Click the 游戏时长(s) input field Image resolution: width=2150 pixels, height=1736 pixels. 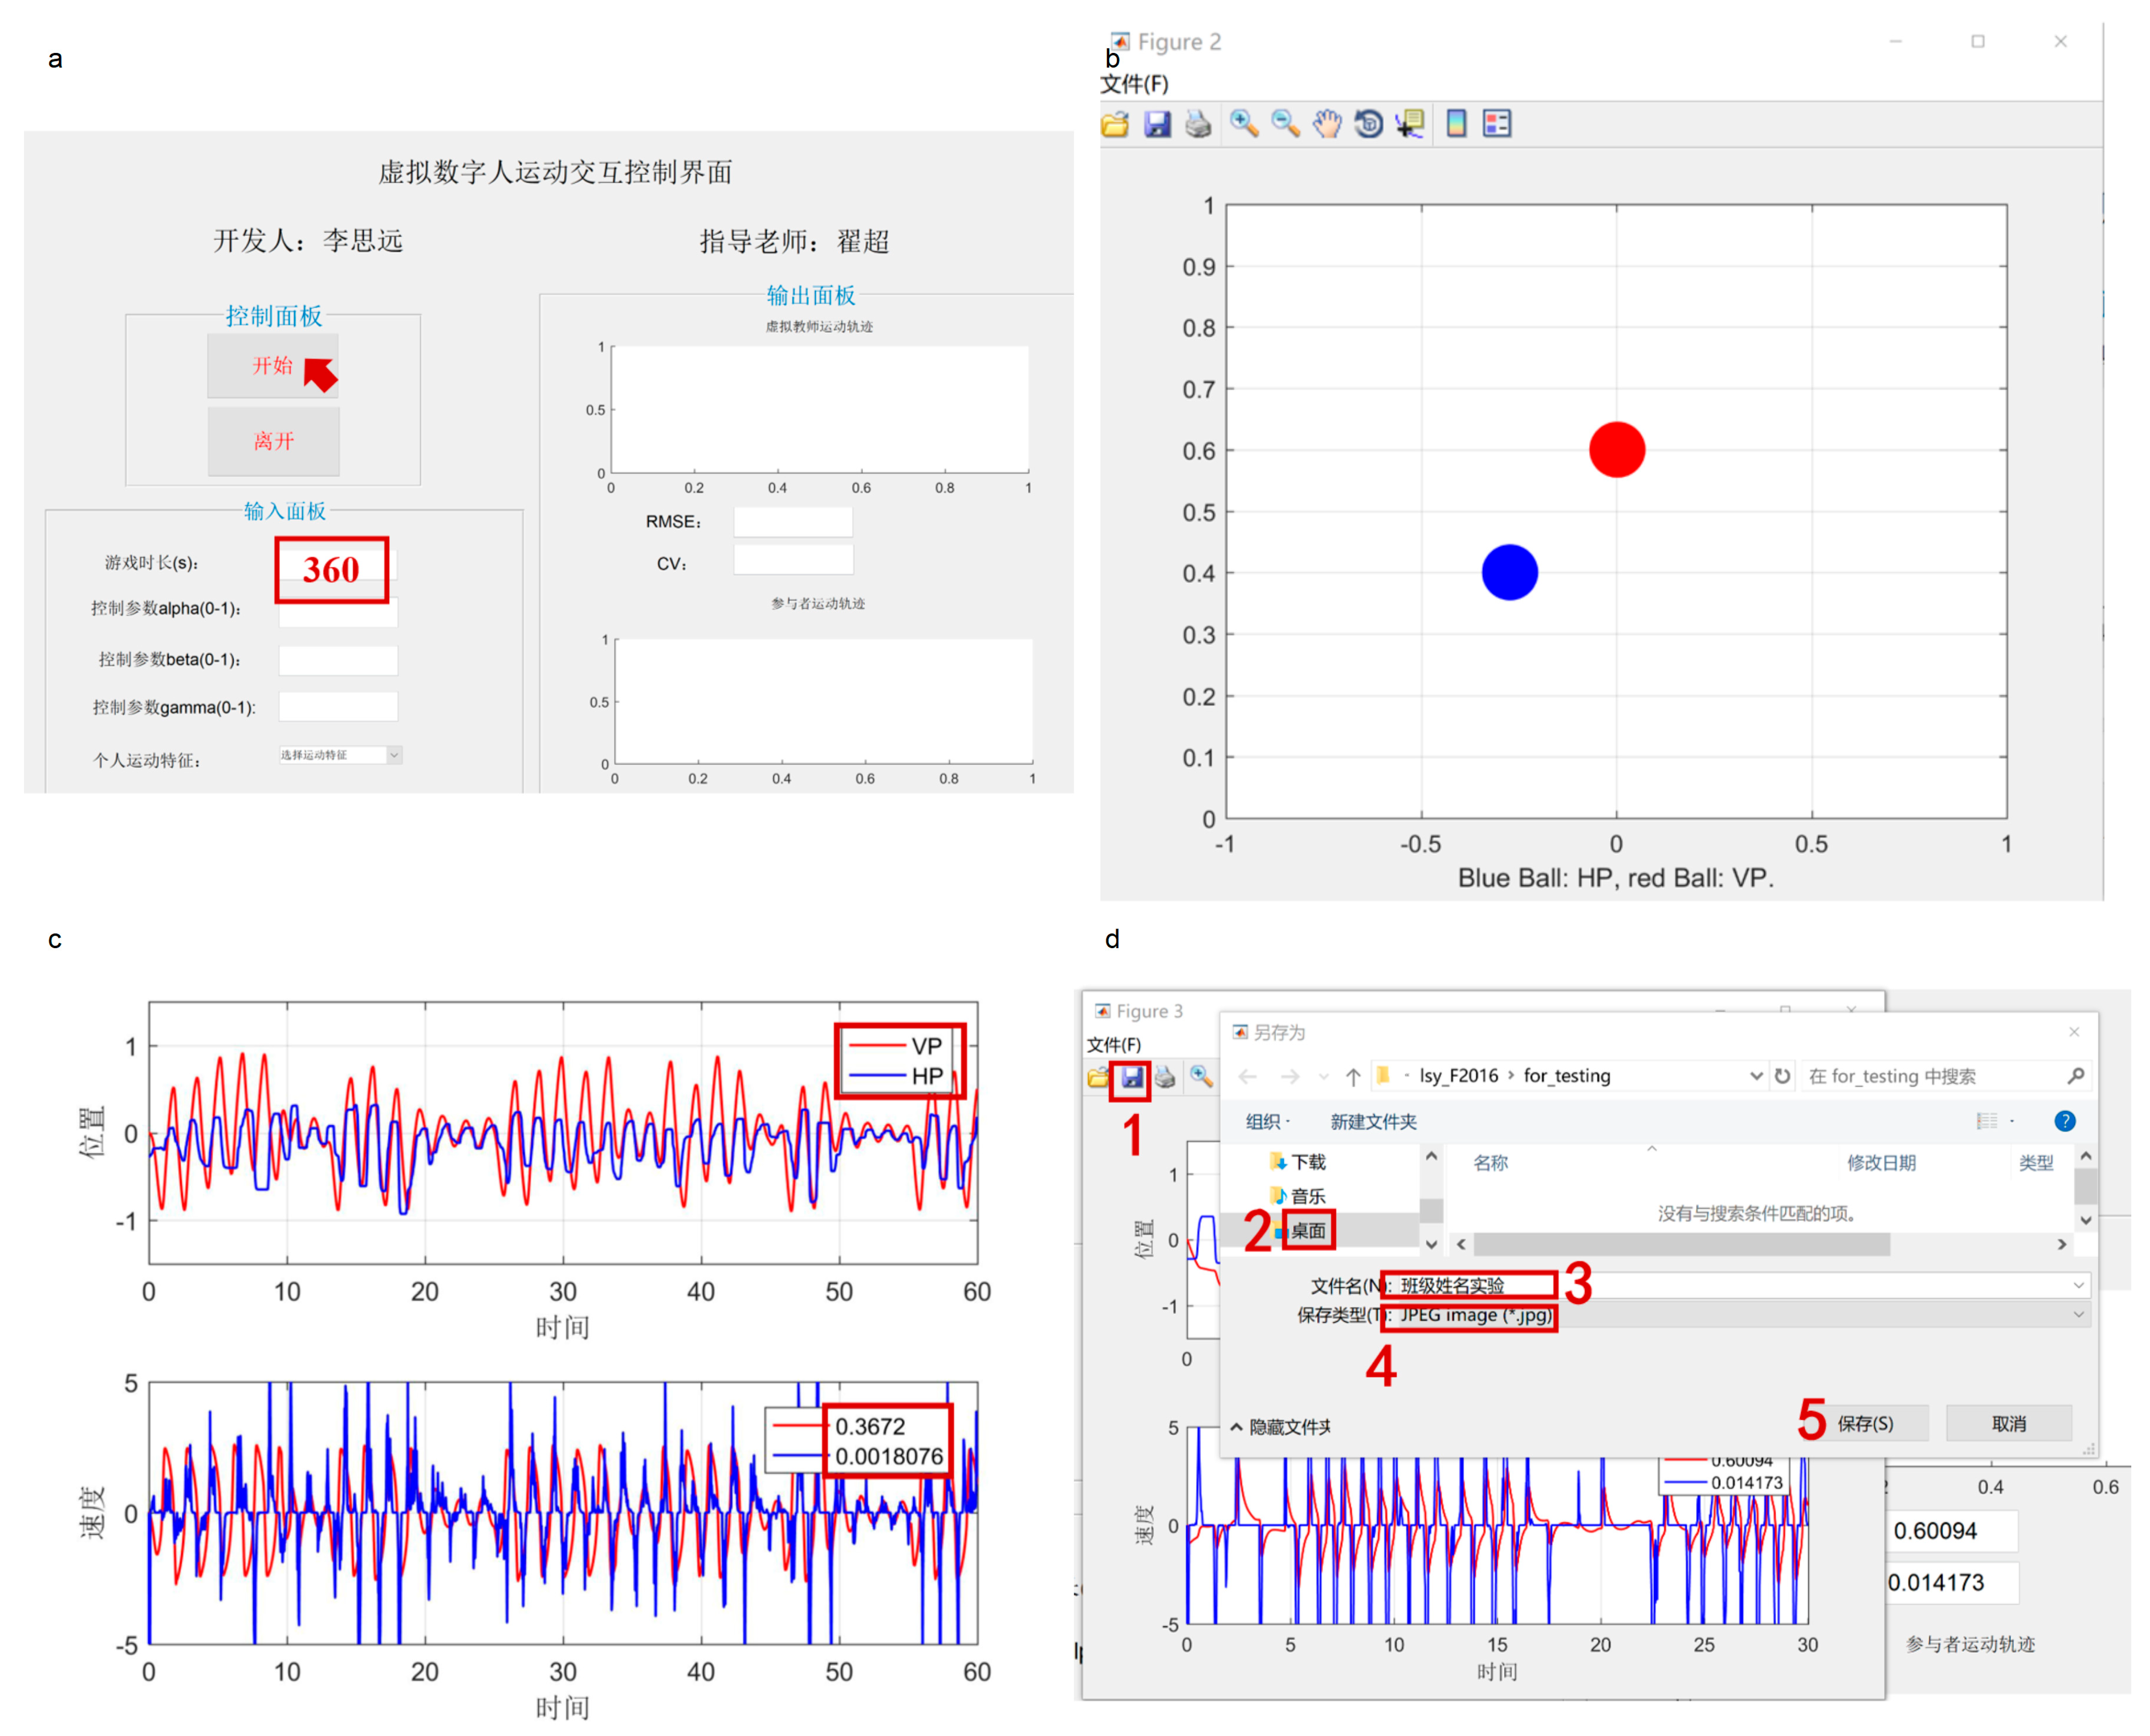pyautogui.click(x=338, y=565)
